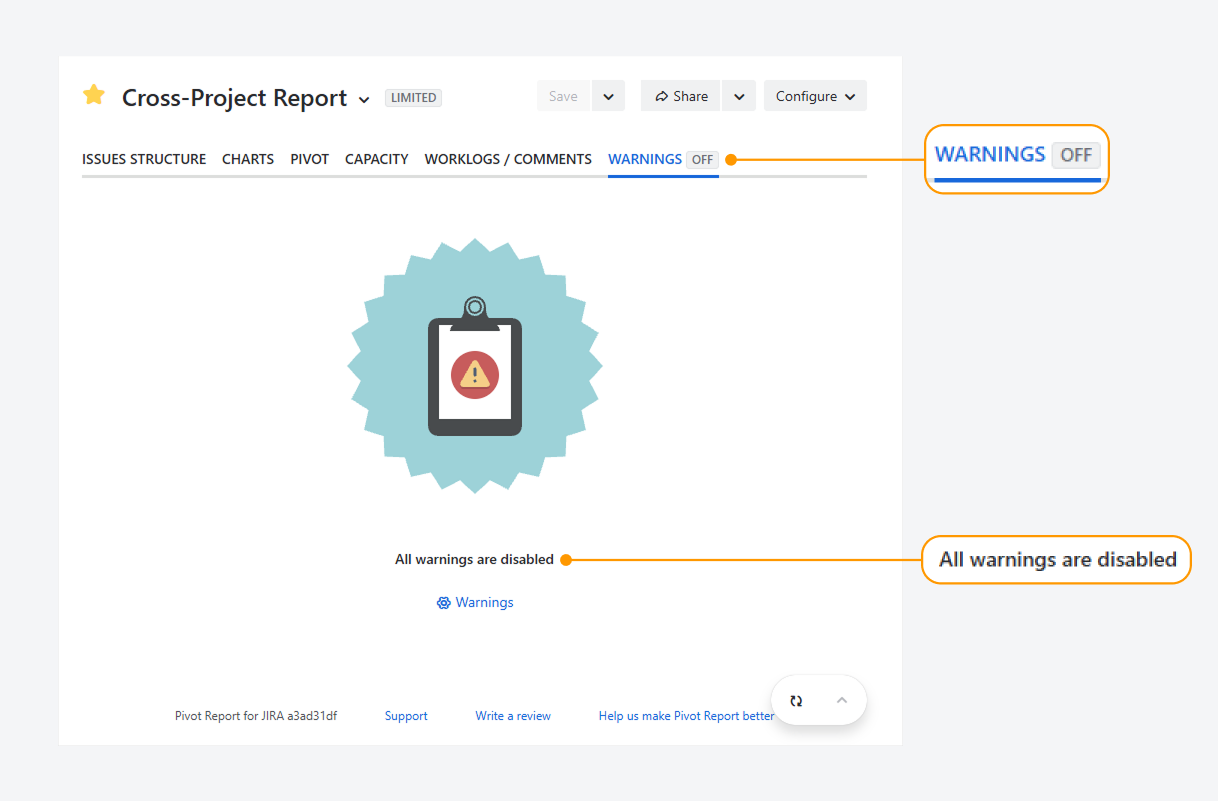The image size is (1218, 801).
Task: Open the Warnings settings link
Action: pos(475,603)
